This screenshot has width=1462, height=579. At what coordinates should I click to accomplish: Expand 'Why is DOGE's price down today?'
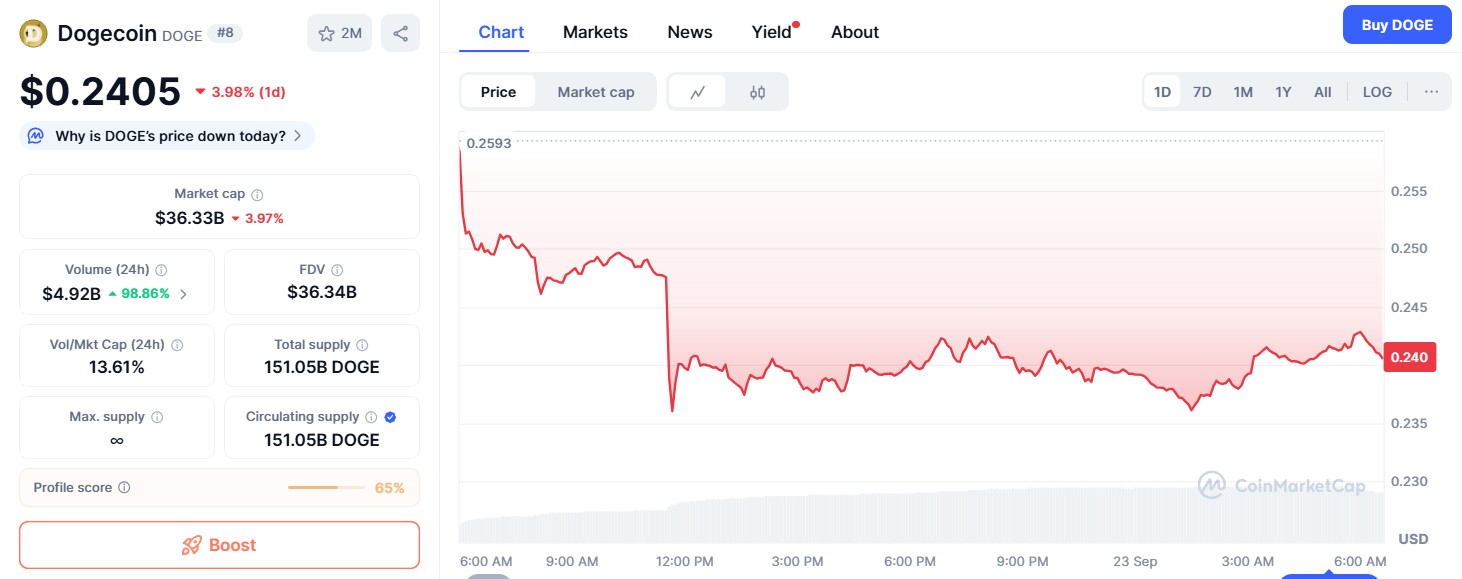167,136
